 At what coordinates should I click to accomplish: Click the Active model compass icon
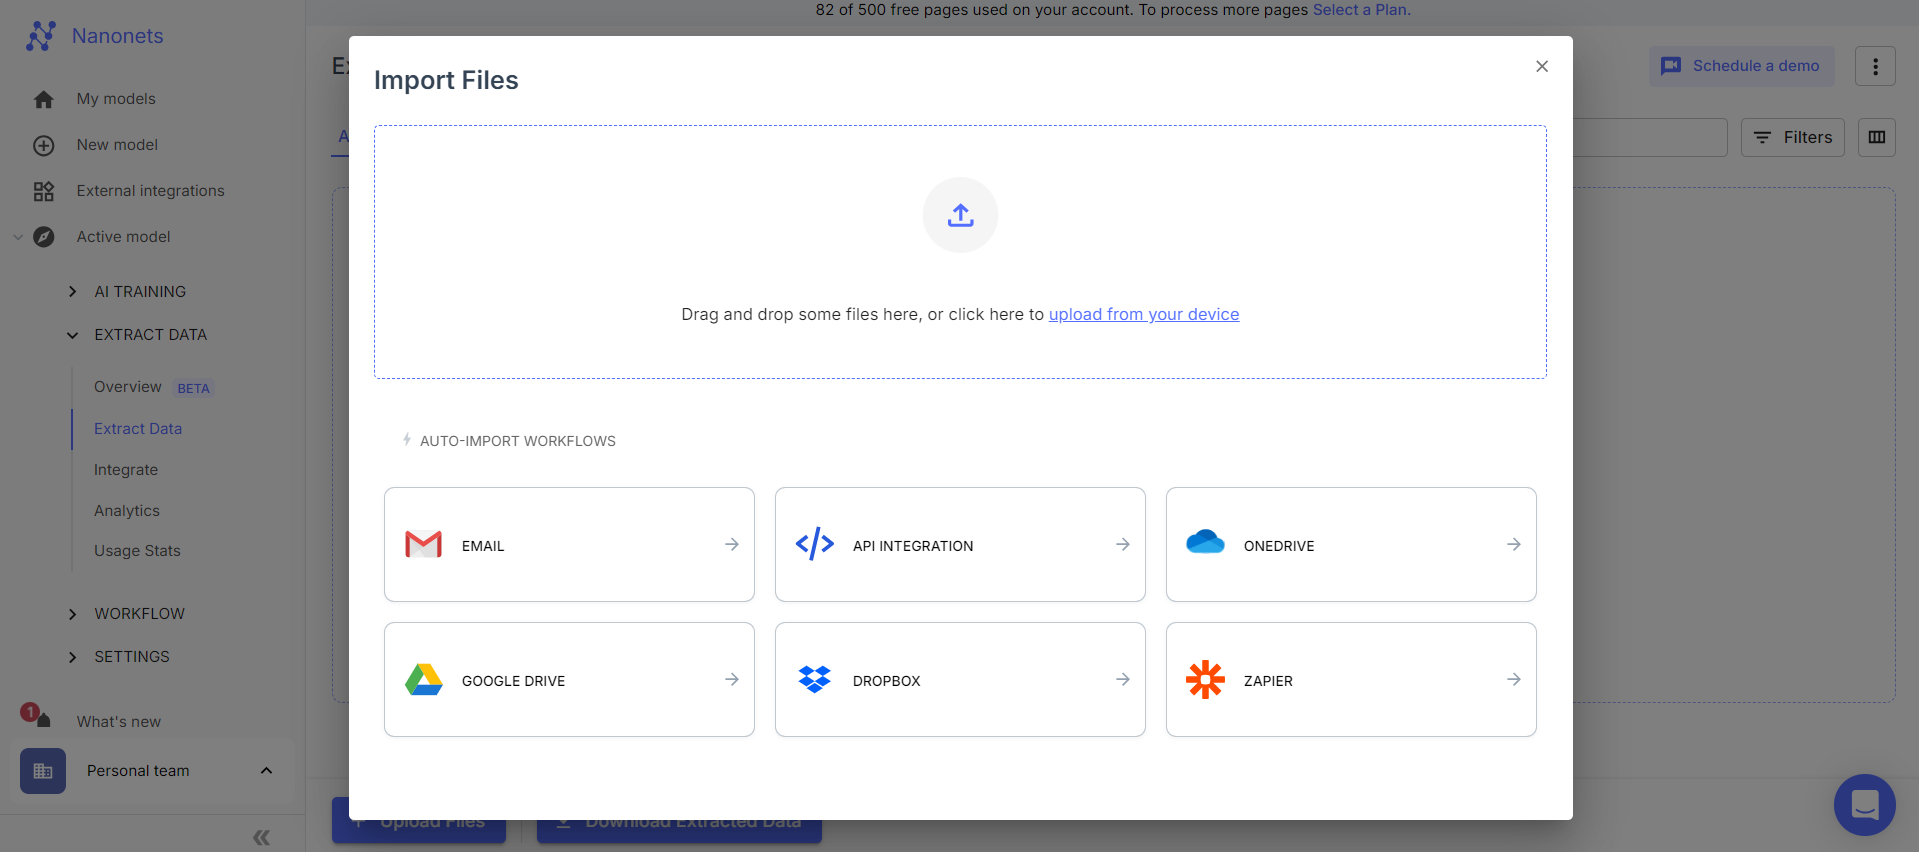click(x=43, y=237)
